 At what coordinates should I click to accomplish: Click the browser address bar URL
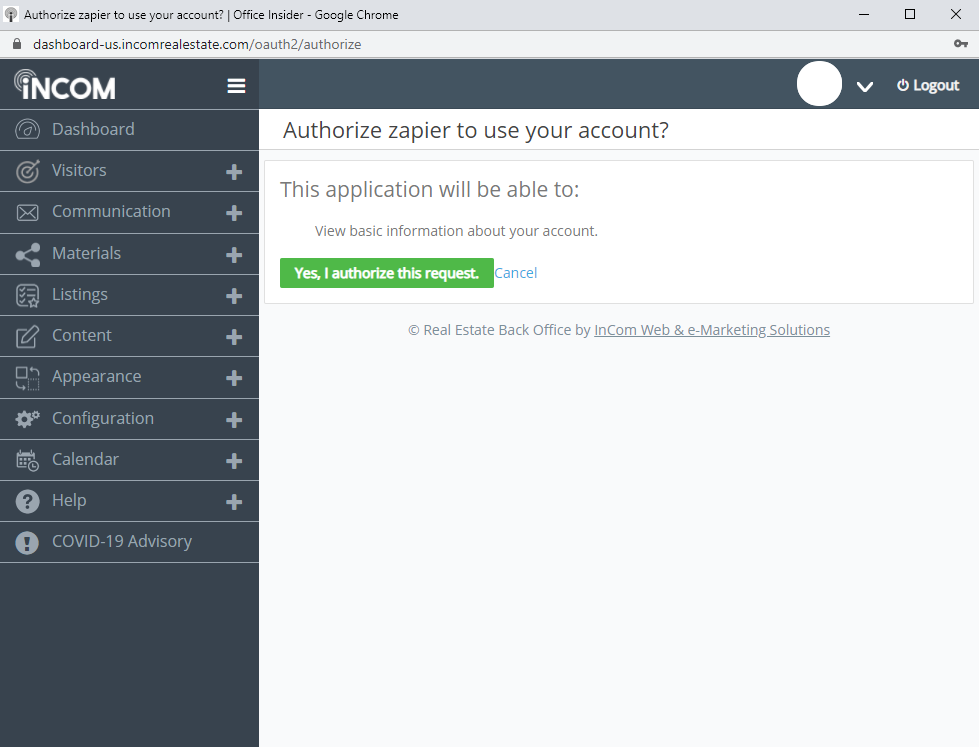pyautogui.click(x=197, y=44)
